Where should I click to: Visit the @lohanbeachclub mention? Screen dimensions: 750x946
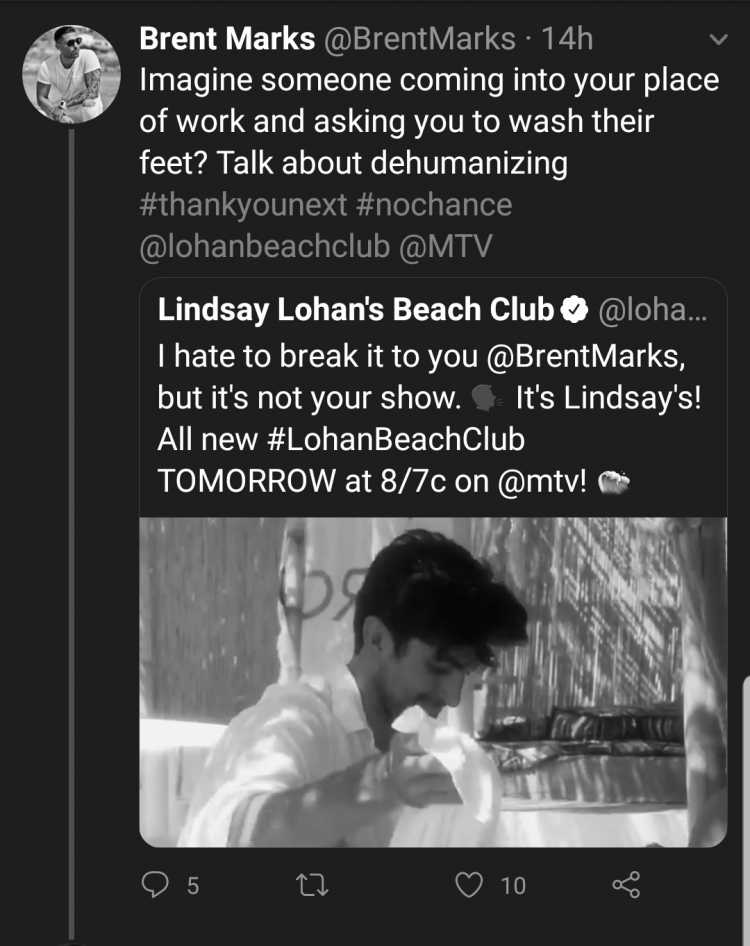264,247
